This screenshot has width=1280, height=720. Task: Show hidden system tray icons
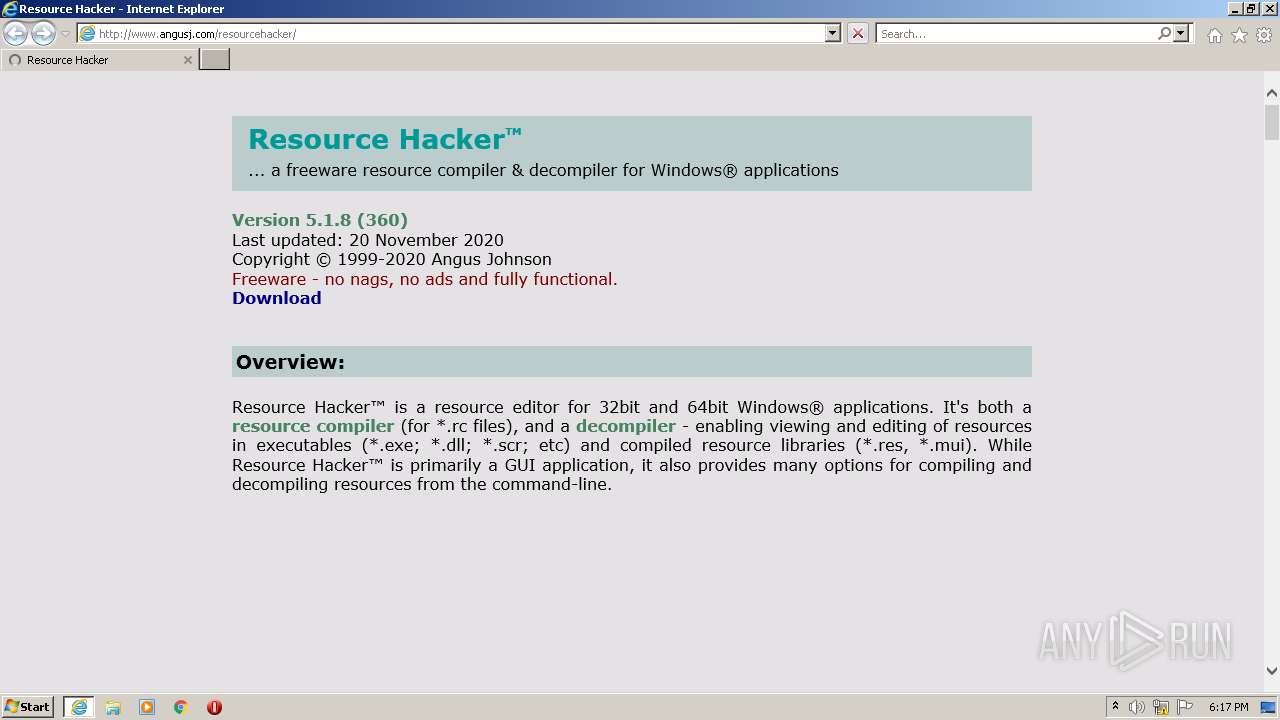click(1115, 706)
